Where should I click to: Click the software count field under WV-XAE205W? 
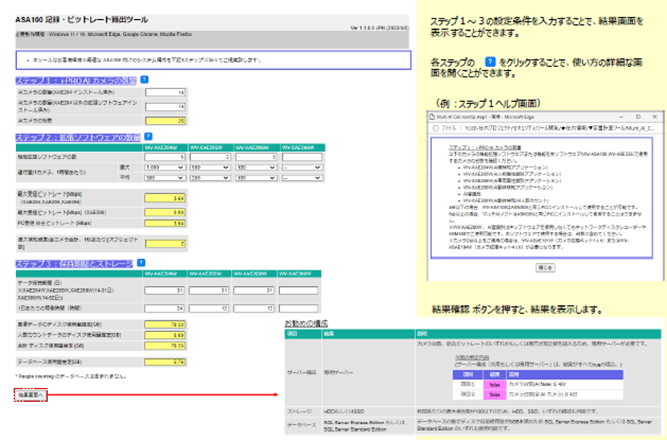(210, 157)
